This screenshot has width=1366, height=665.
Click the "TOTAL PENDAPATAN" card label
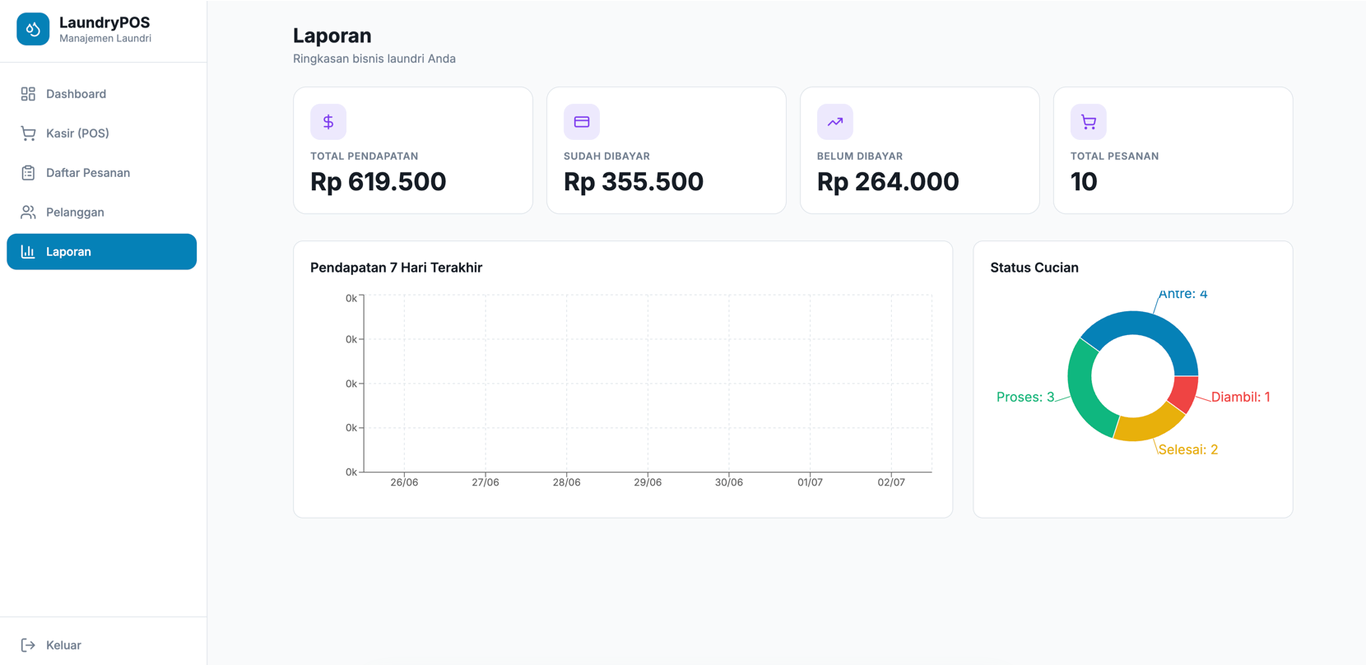364,156
